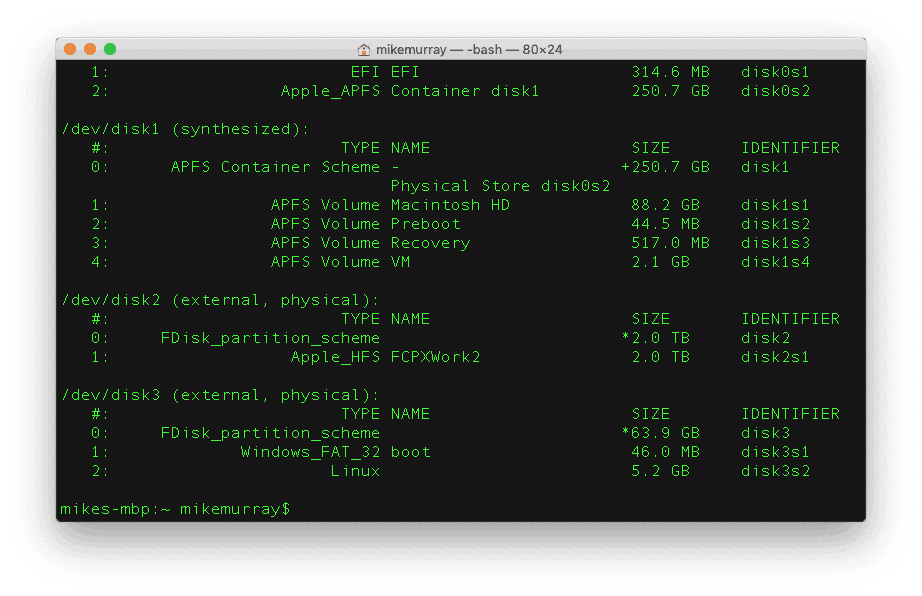Click the boot partition name under disk3

pyautogui.click(x=410, y=452)
